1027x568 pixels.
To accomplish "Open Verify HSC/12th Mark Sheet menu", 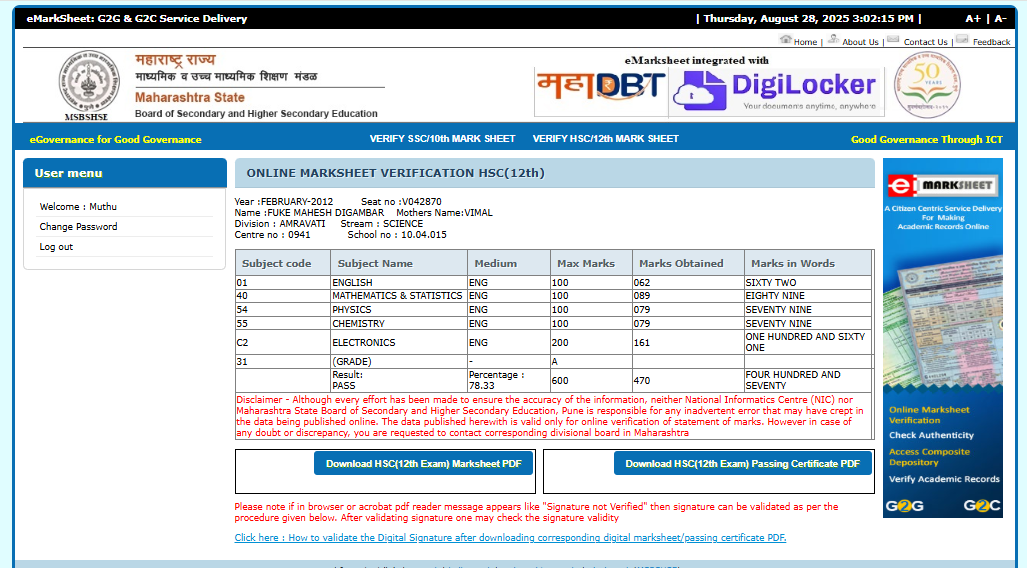I will pyautogui.click(x=605, y=139).
